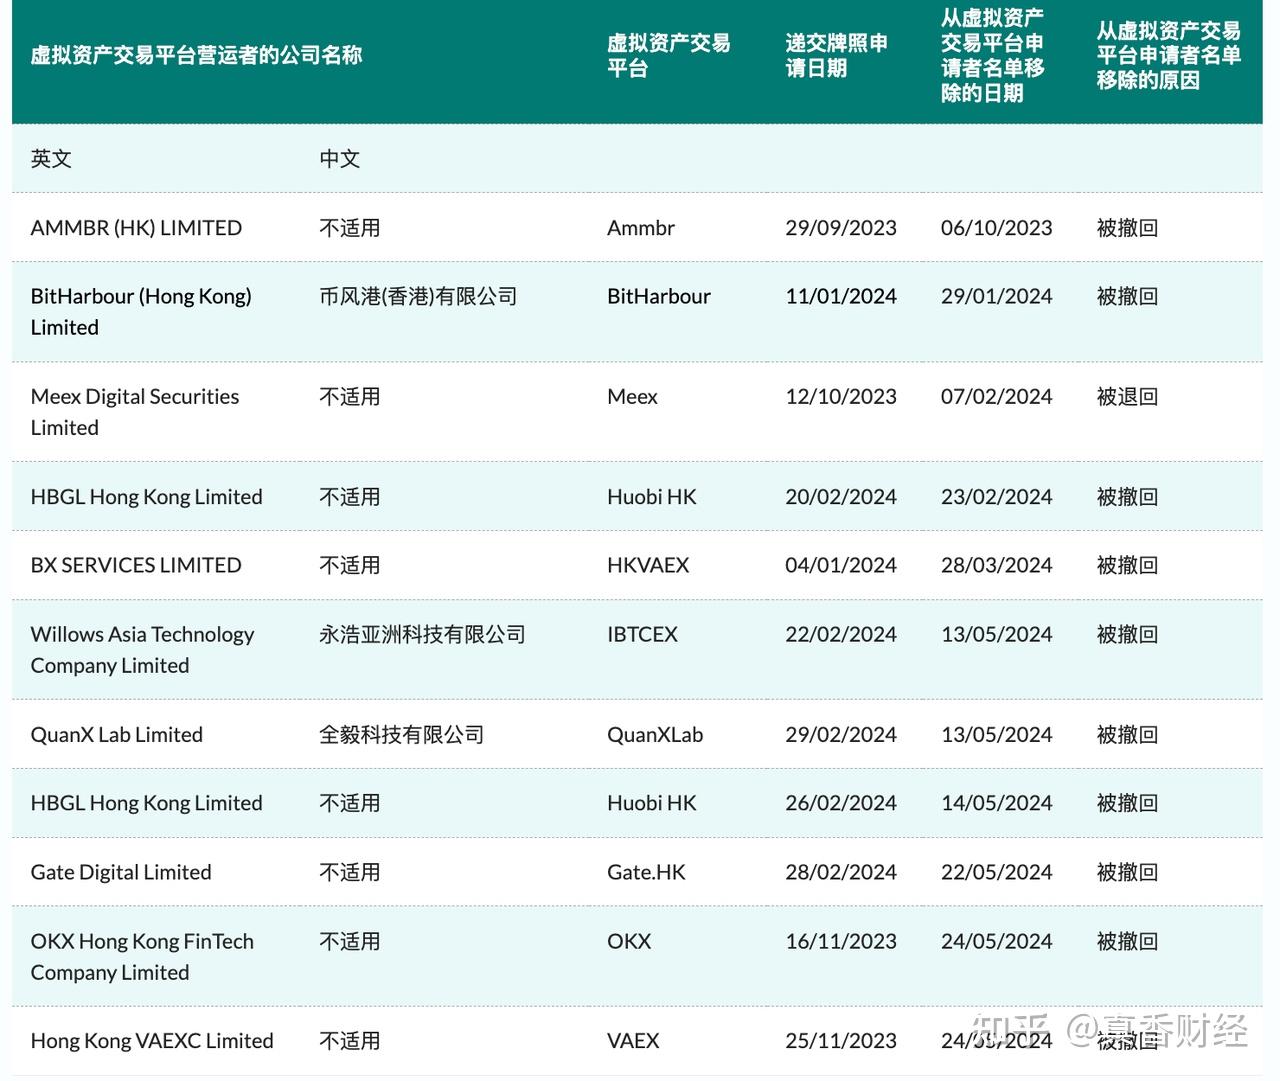Click the VAEX platform cell
1280x1081 pixels.
[x=633, y=1042]
